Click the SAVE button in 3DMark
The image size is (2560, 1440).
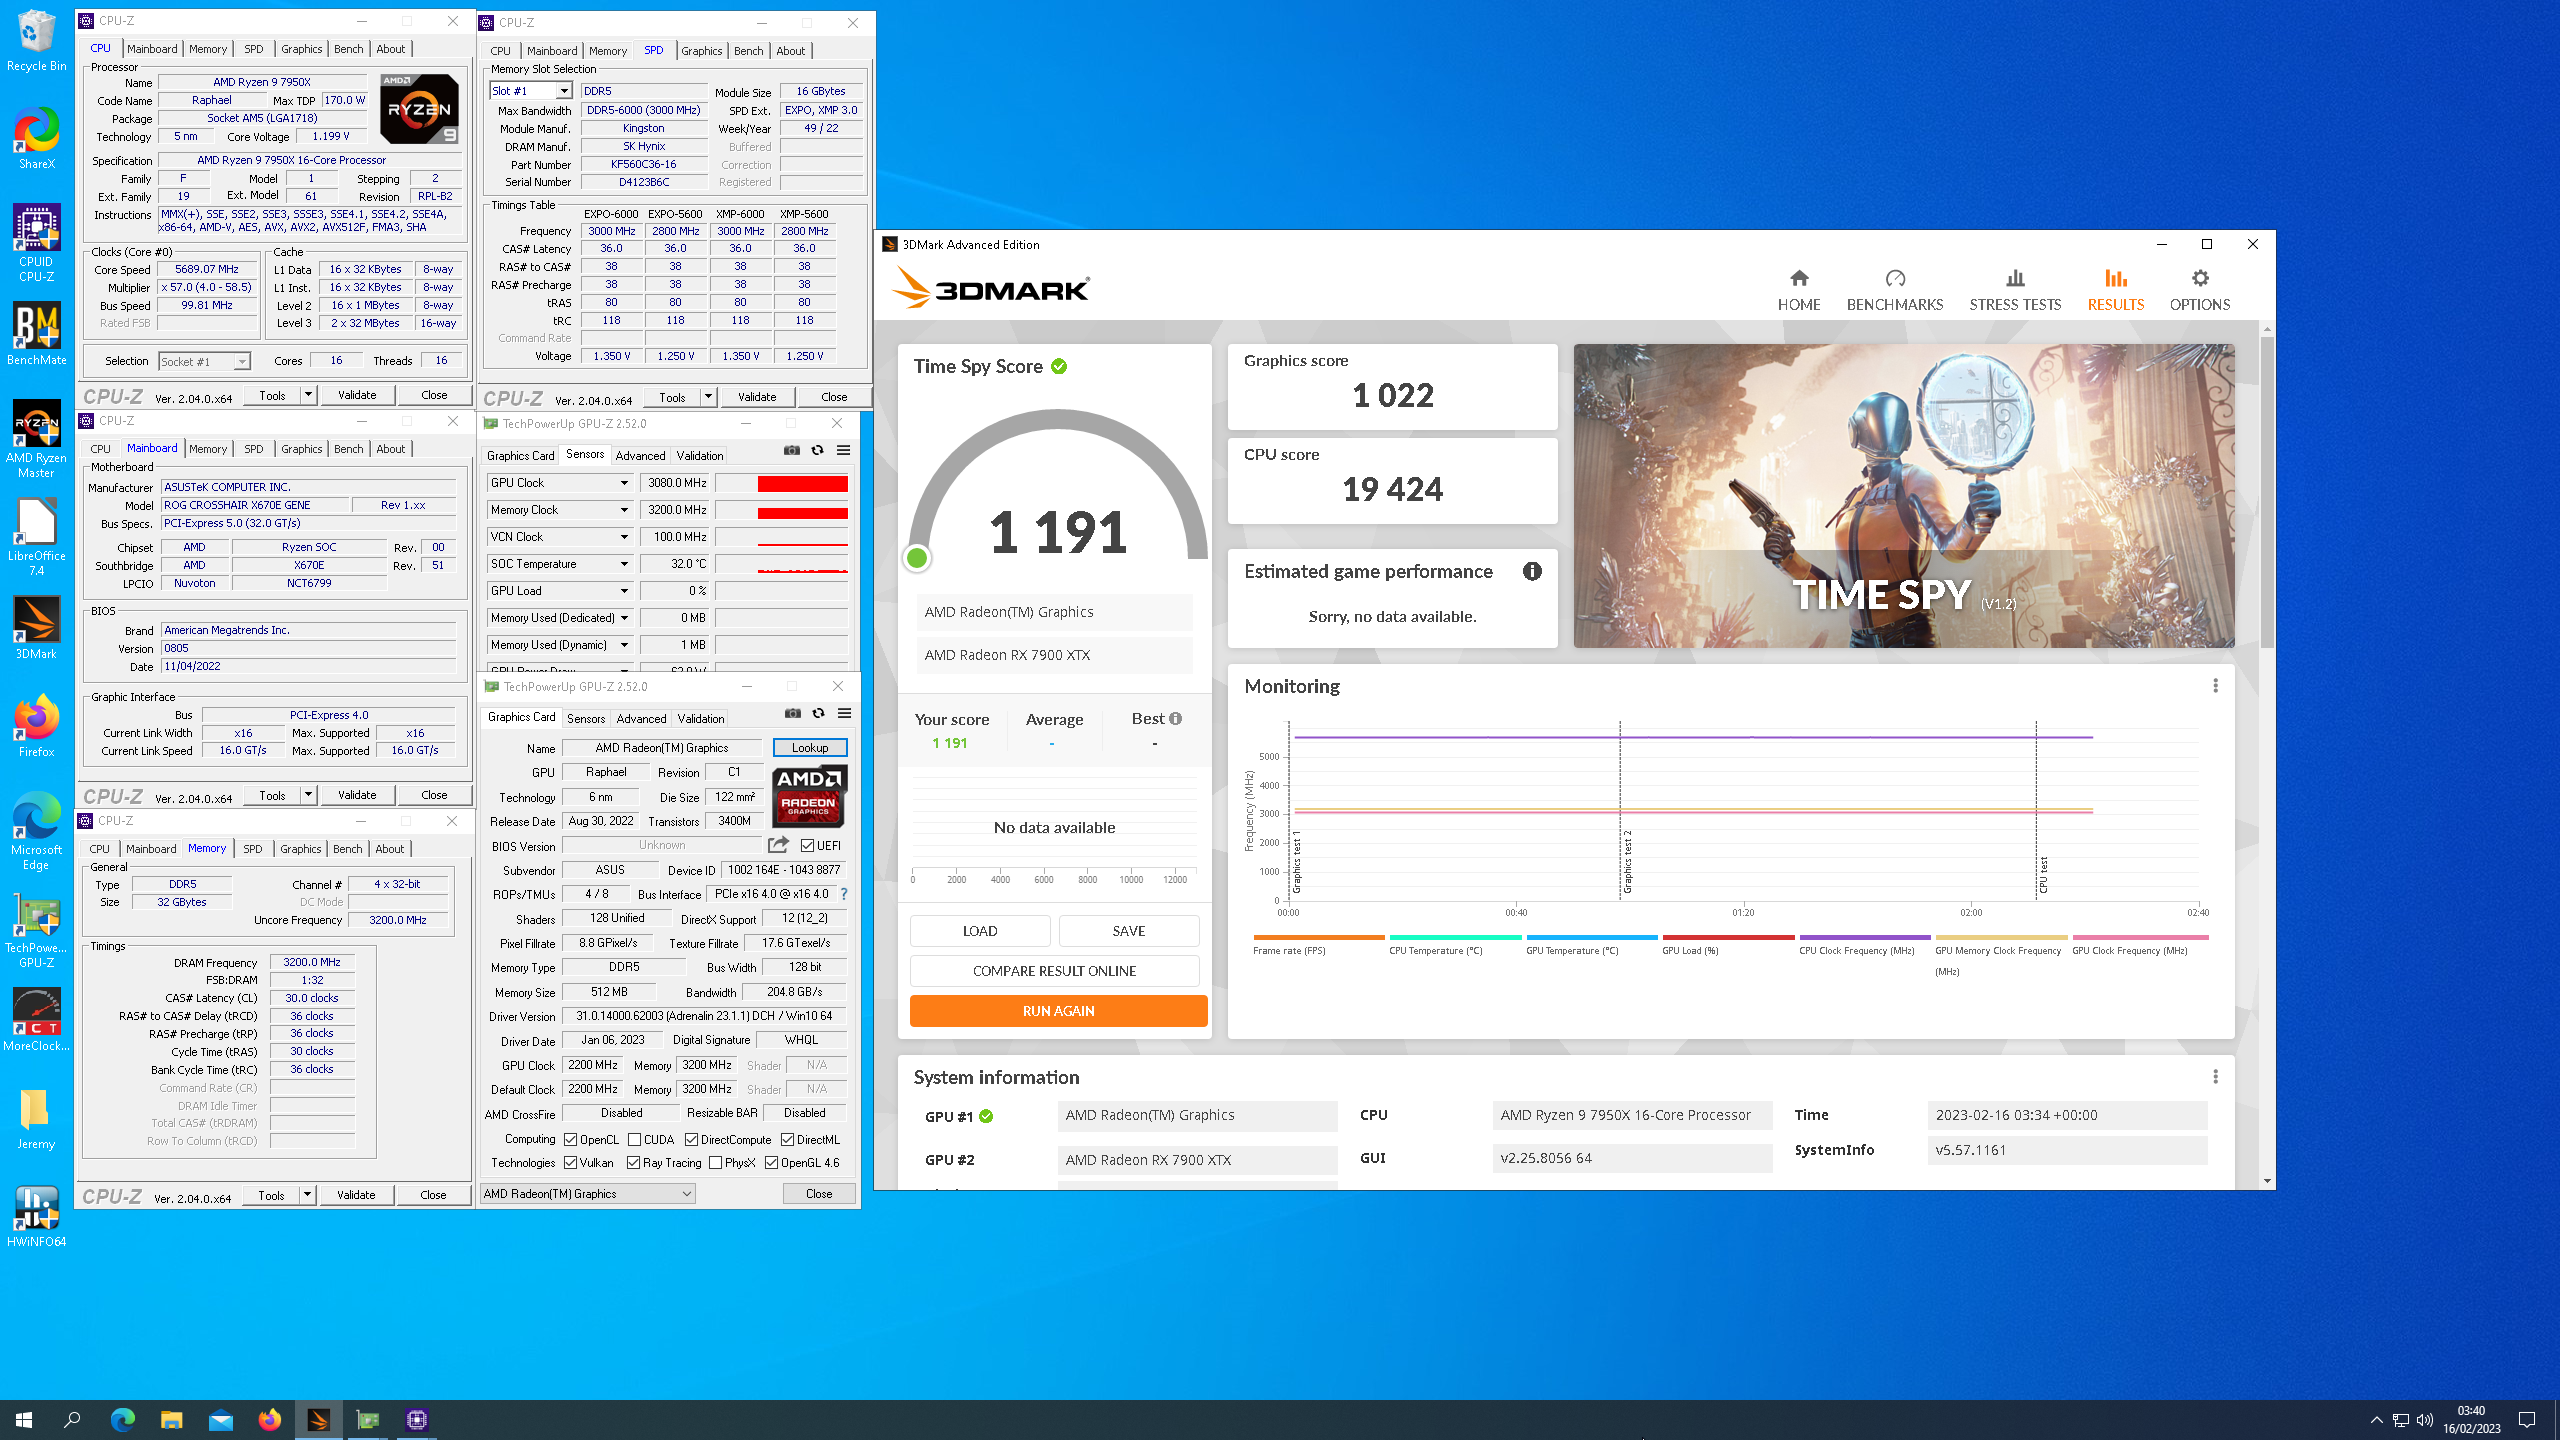pyautogui.click(x=1128, y=931)
